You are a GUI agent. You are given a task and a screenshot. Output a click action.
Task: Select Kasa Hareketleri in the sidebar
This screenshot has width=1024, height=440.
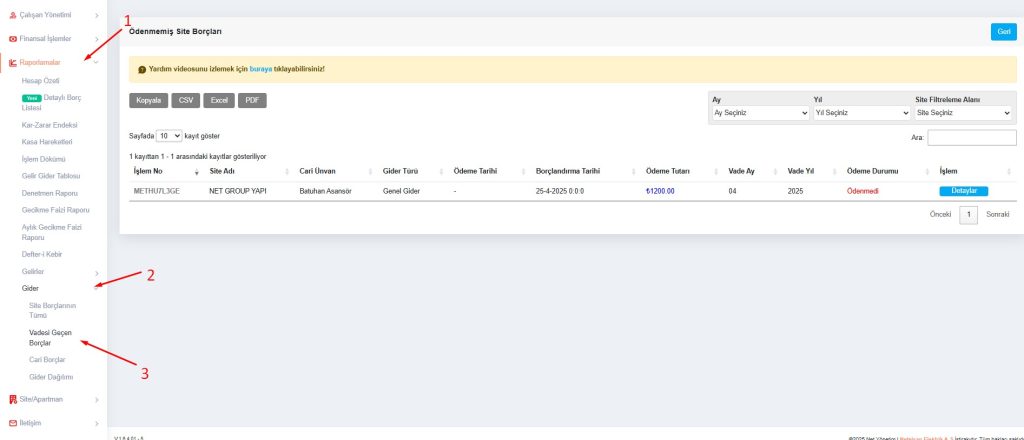(x=47, y=141)
